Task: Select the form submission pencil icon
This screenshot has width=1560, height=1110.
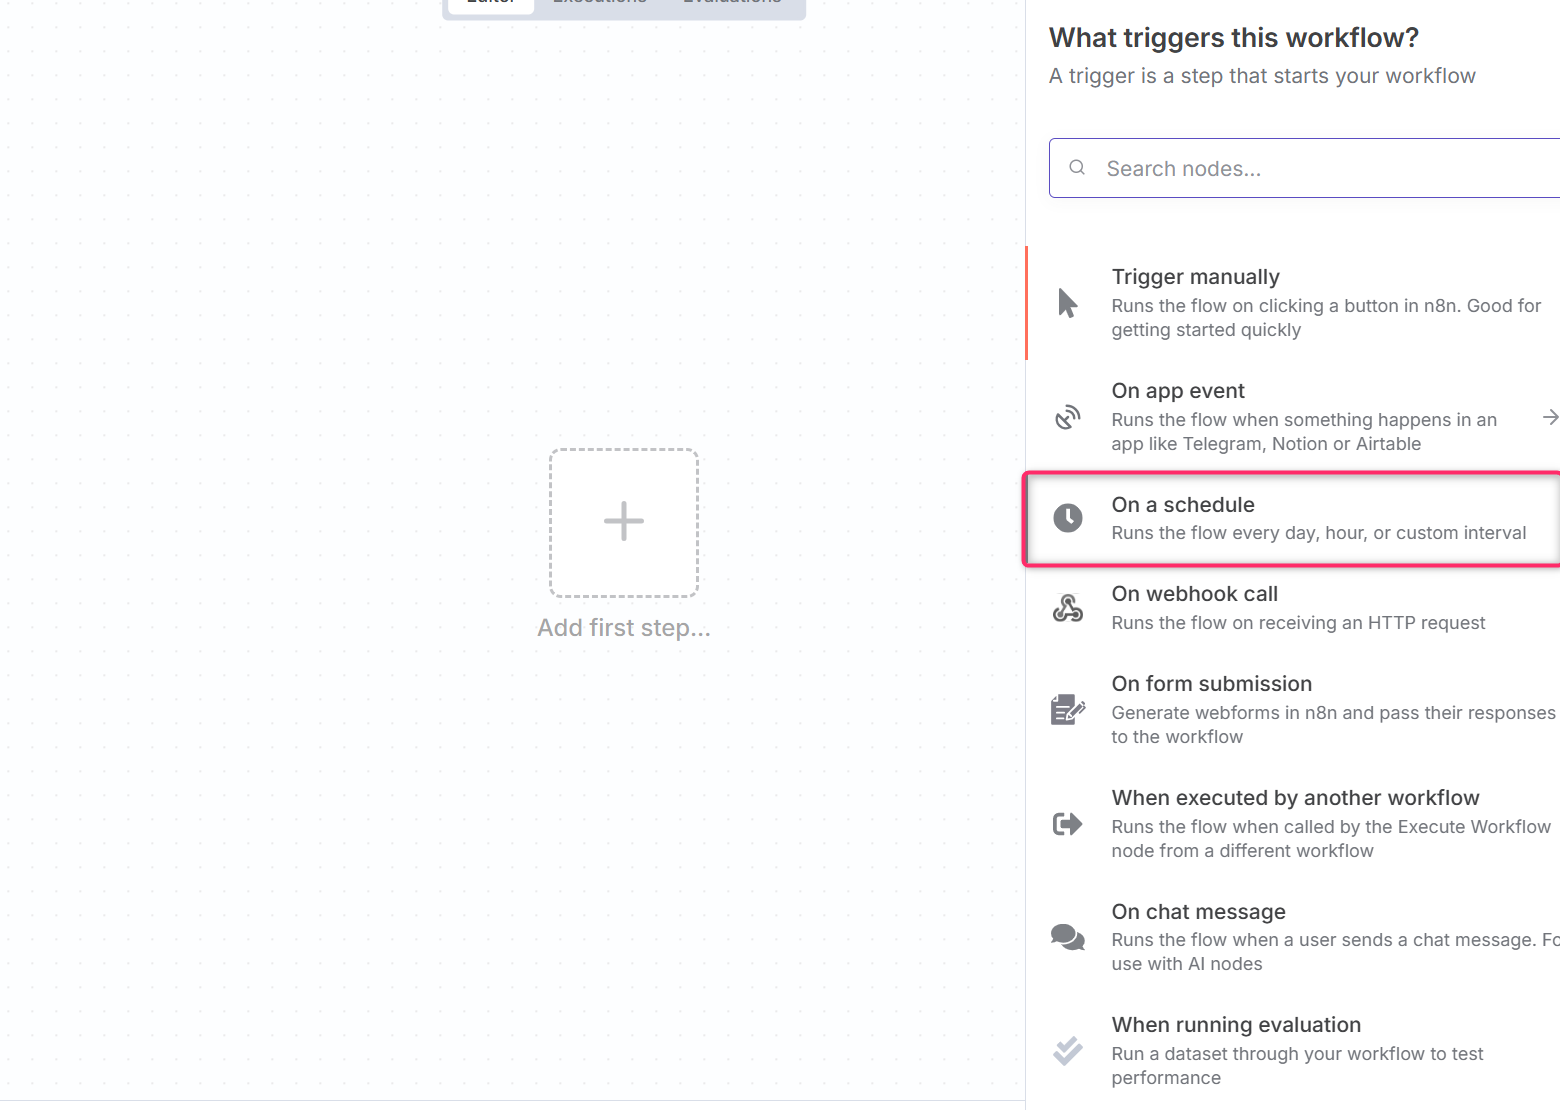Action: (1068, 709)
